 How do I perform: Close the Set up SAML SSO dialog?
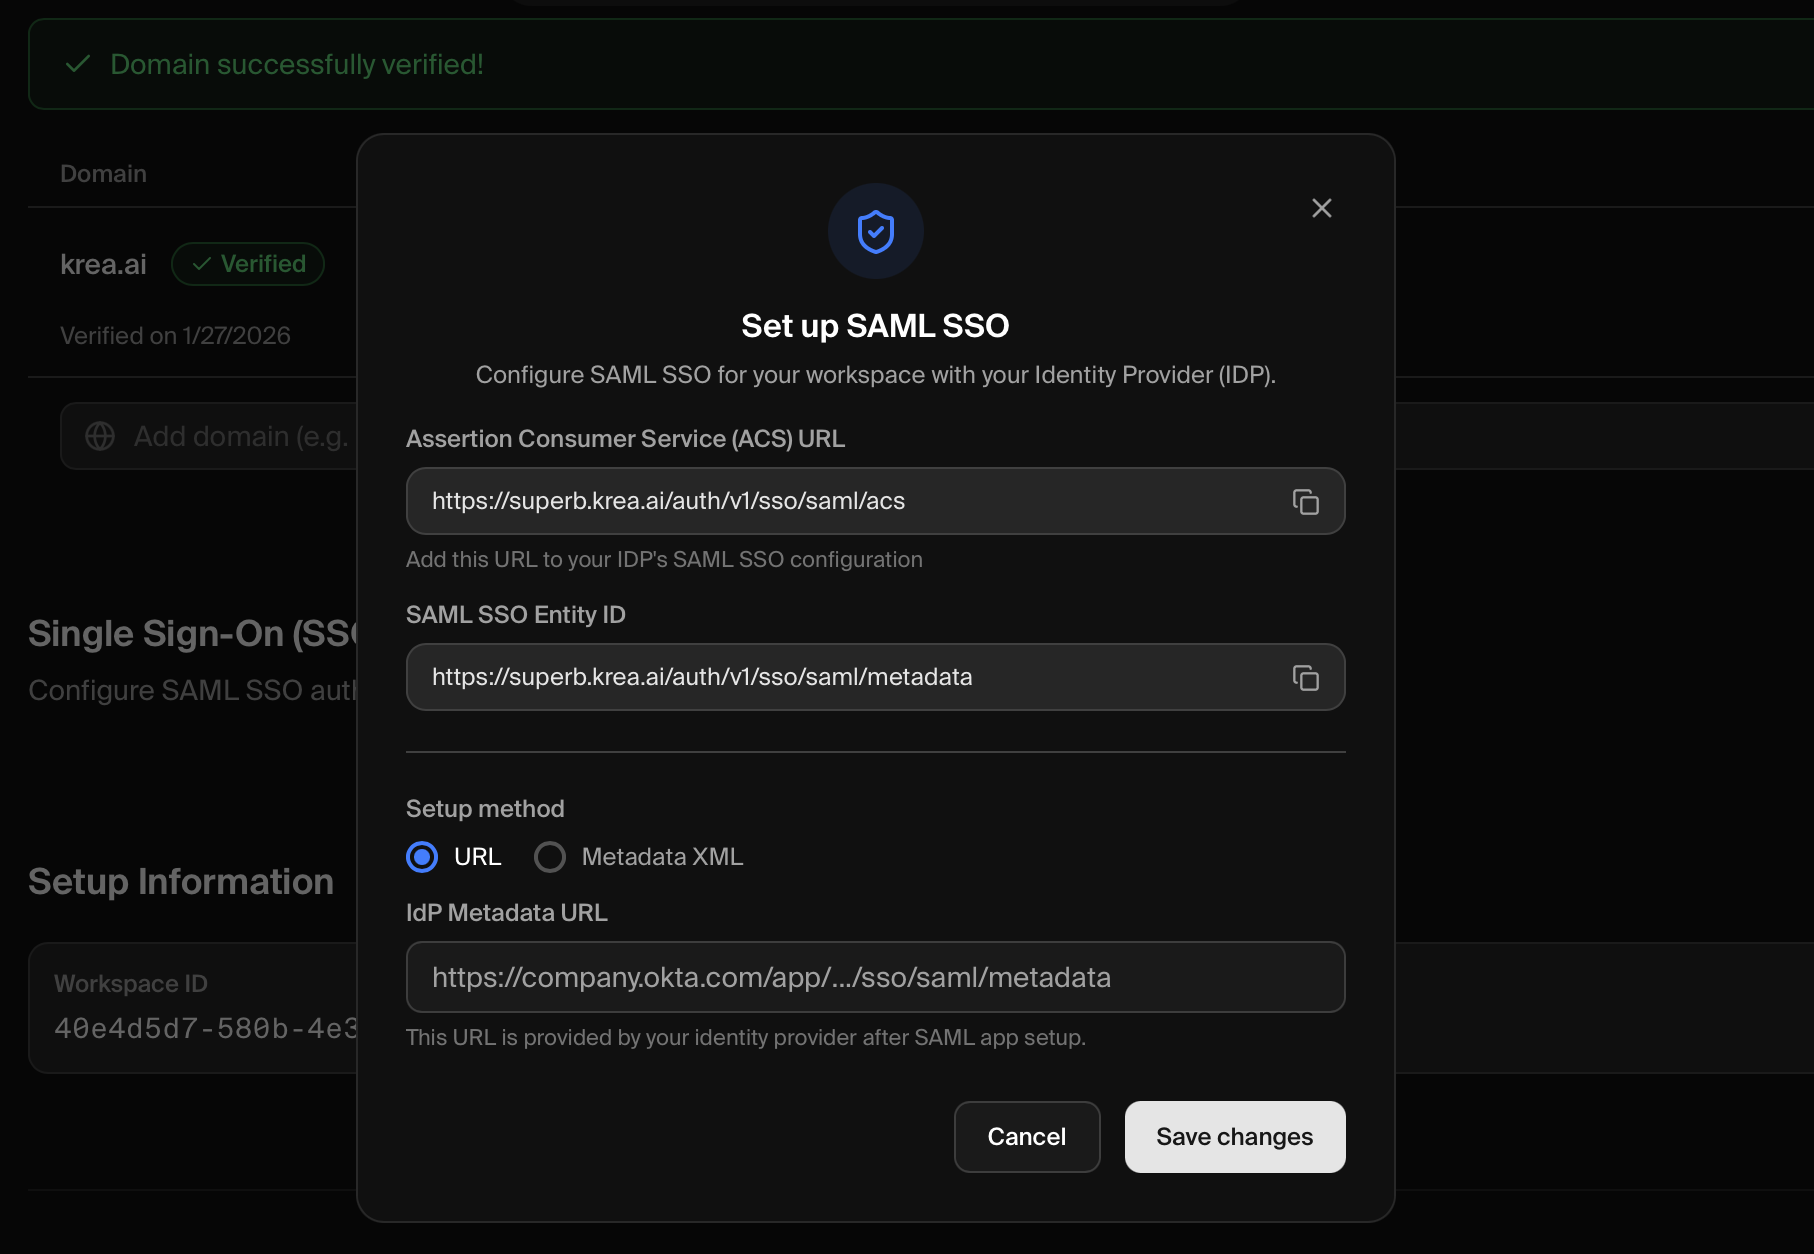coord(1321,208)
